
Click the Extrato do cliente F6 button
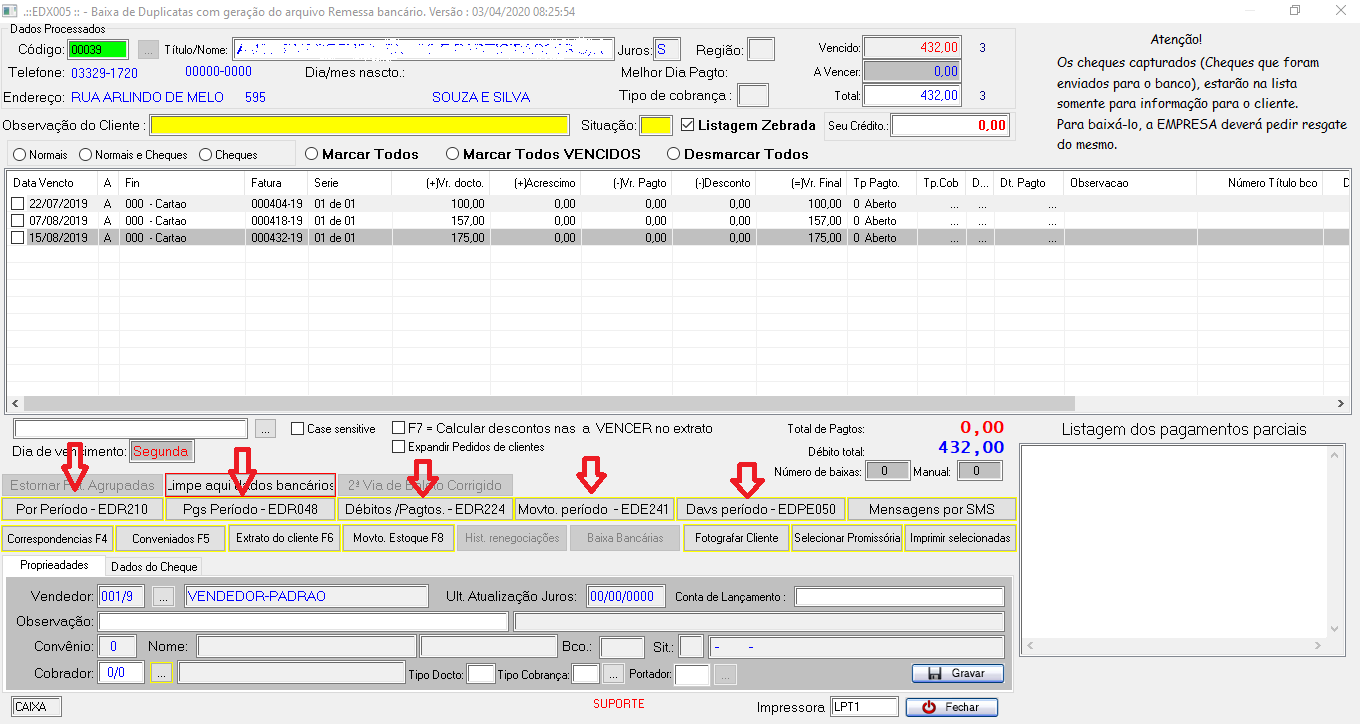pyautogui.click(x=284, y=538)
